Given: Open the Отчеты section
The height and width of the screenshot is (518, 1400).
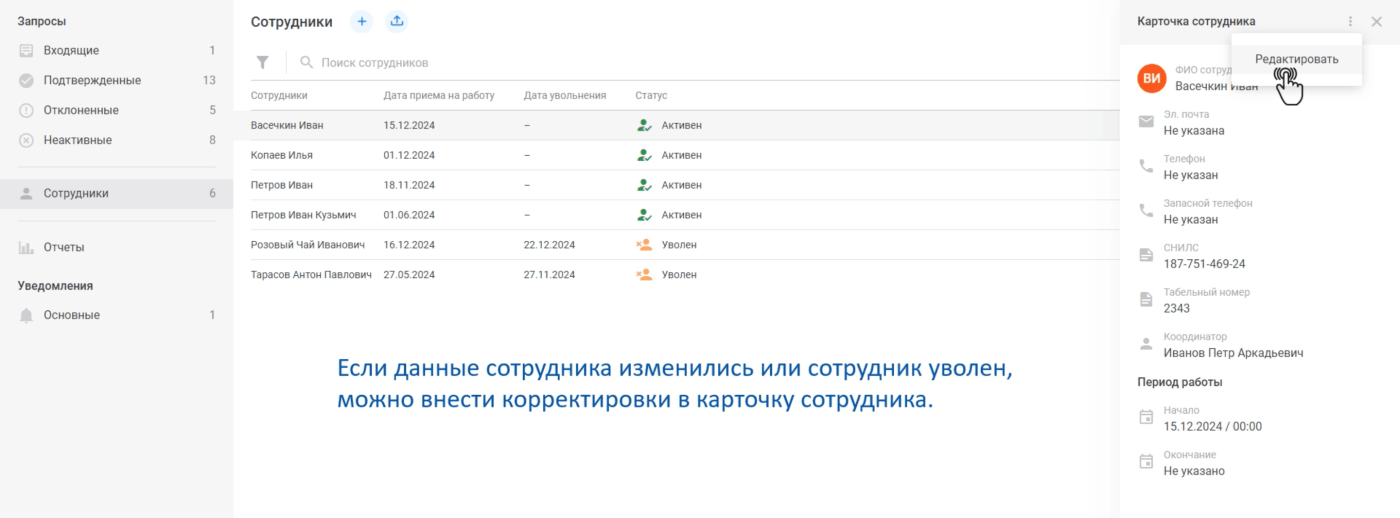Looking at the screenshot, I should point(64,247).
